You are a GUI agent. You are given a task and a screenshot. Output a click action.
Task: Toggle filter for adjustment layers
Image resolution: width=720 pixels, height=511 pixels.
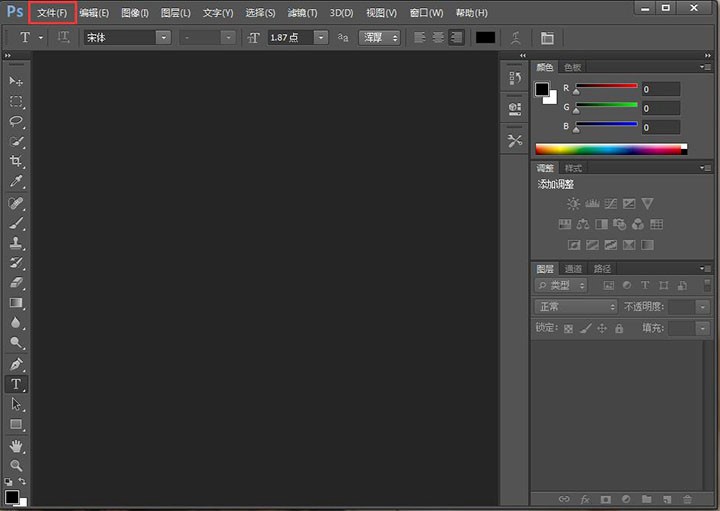tap(627, 285)
